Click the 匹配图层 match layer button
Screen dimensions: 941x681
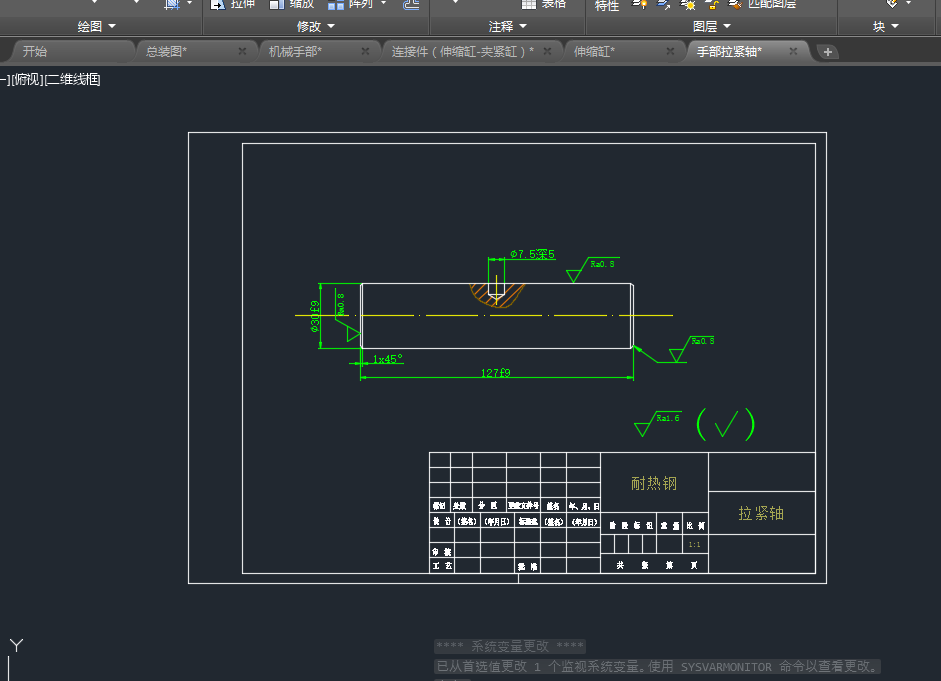click(762, 4)
